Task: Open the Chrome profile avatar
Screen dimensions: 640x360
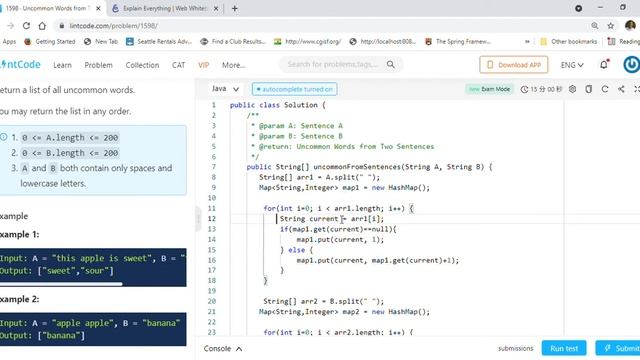Action: pyautogui.click(x=630, y=26)
